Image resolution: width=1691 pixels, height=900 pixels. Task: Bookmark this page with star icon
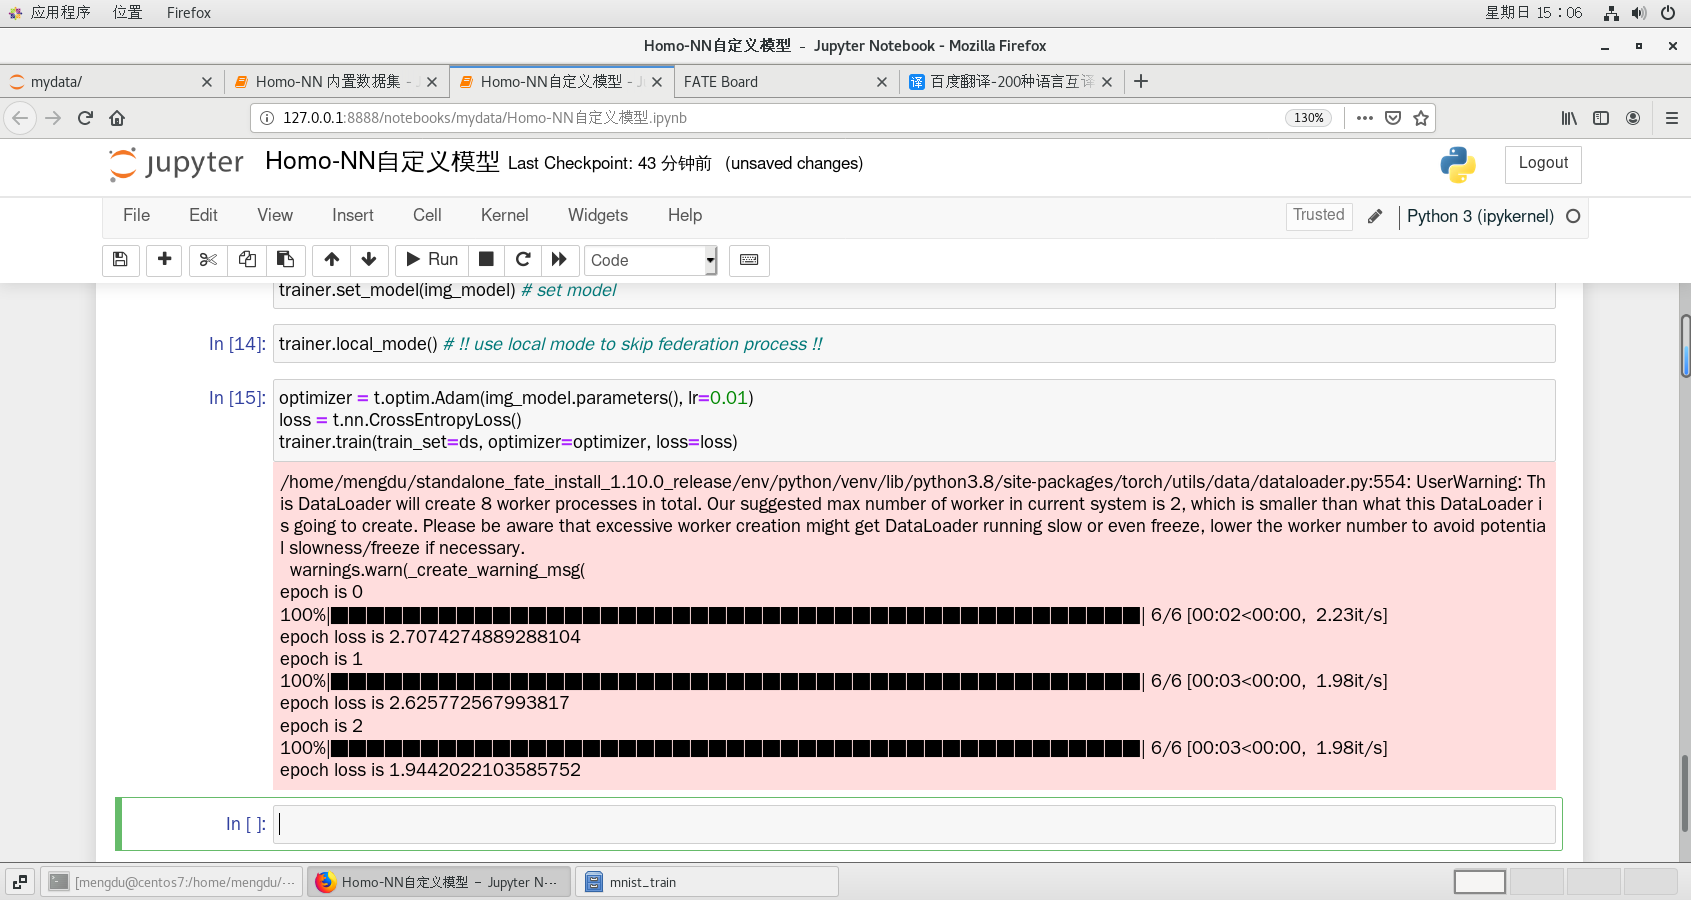coord(1421,118)
